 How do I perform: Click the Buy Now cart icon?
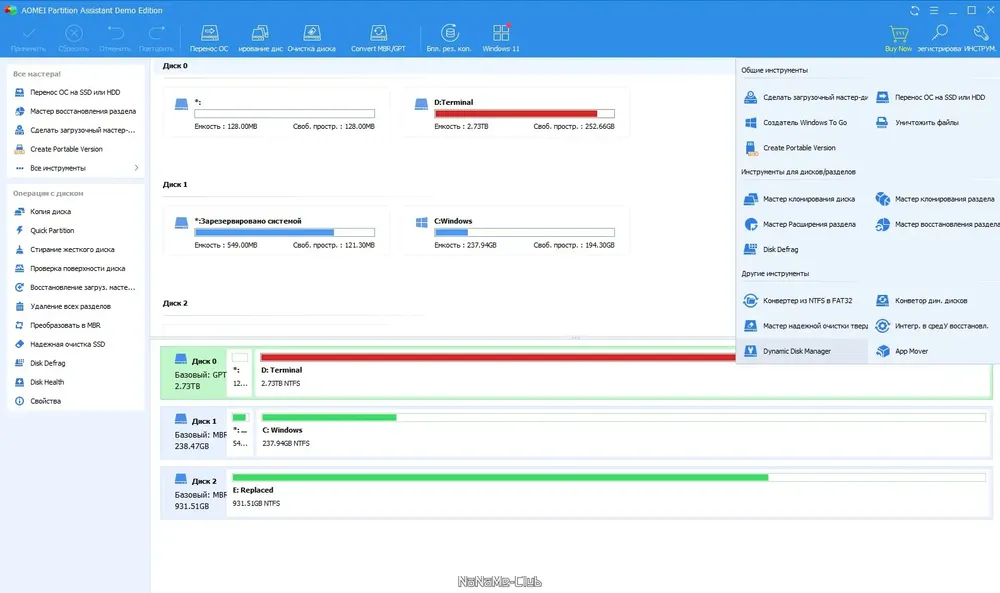coord(898,38)
